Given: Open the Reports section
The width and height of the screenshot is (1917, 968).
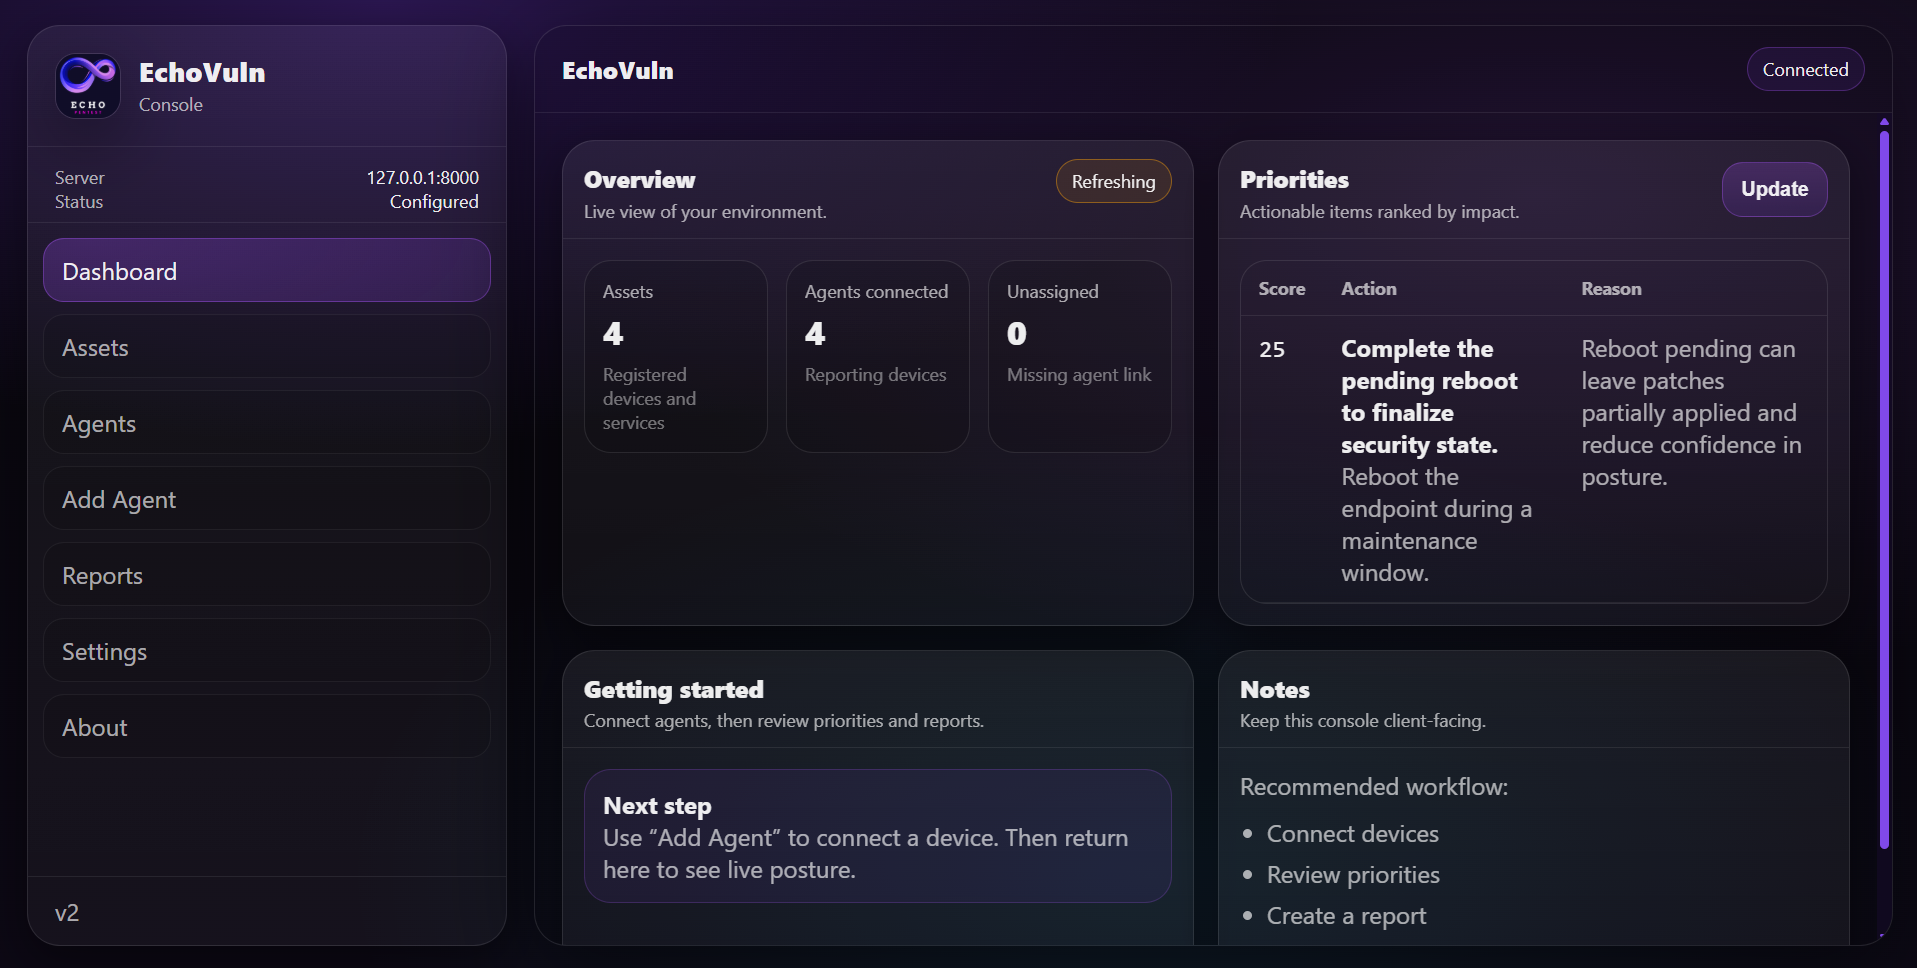Looking at the screenshot, I should click(x=266, y=574).
